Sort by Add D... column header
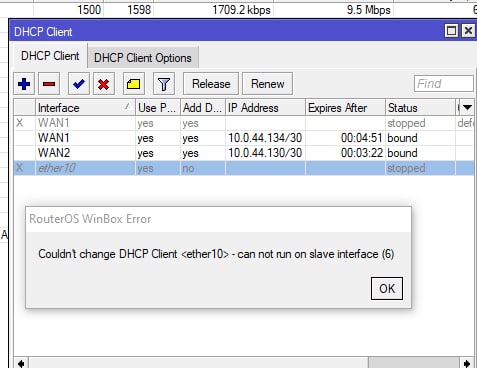 203,108
